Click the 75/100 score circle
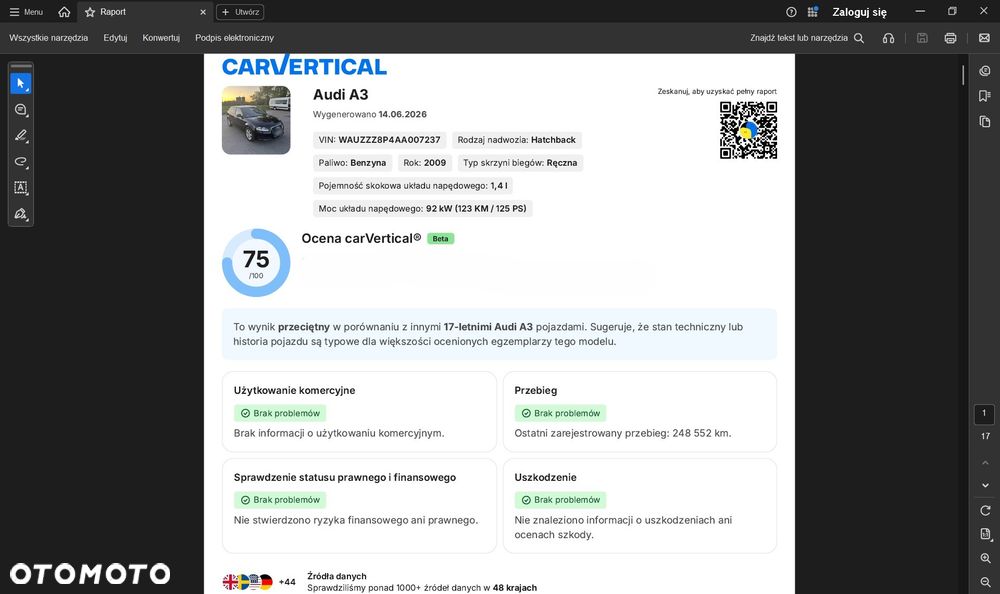 [x=256, y=263]
